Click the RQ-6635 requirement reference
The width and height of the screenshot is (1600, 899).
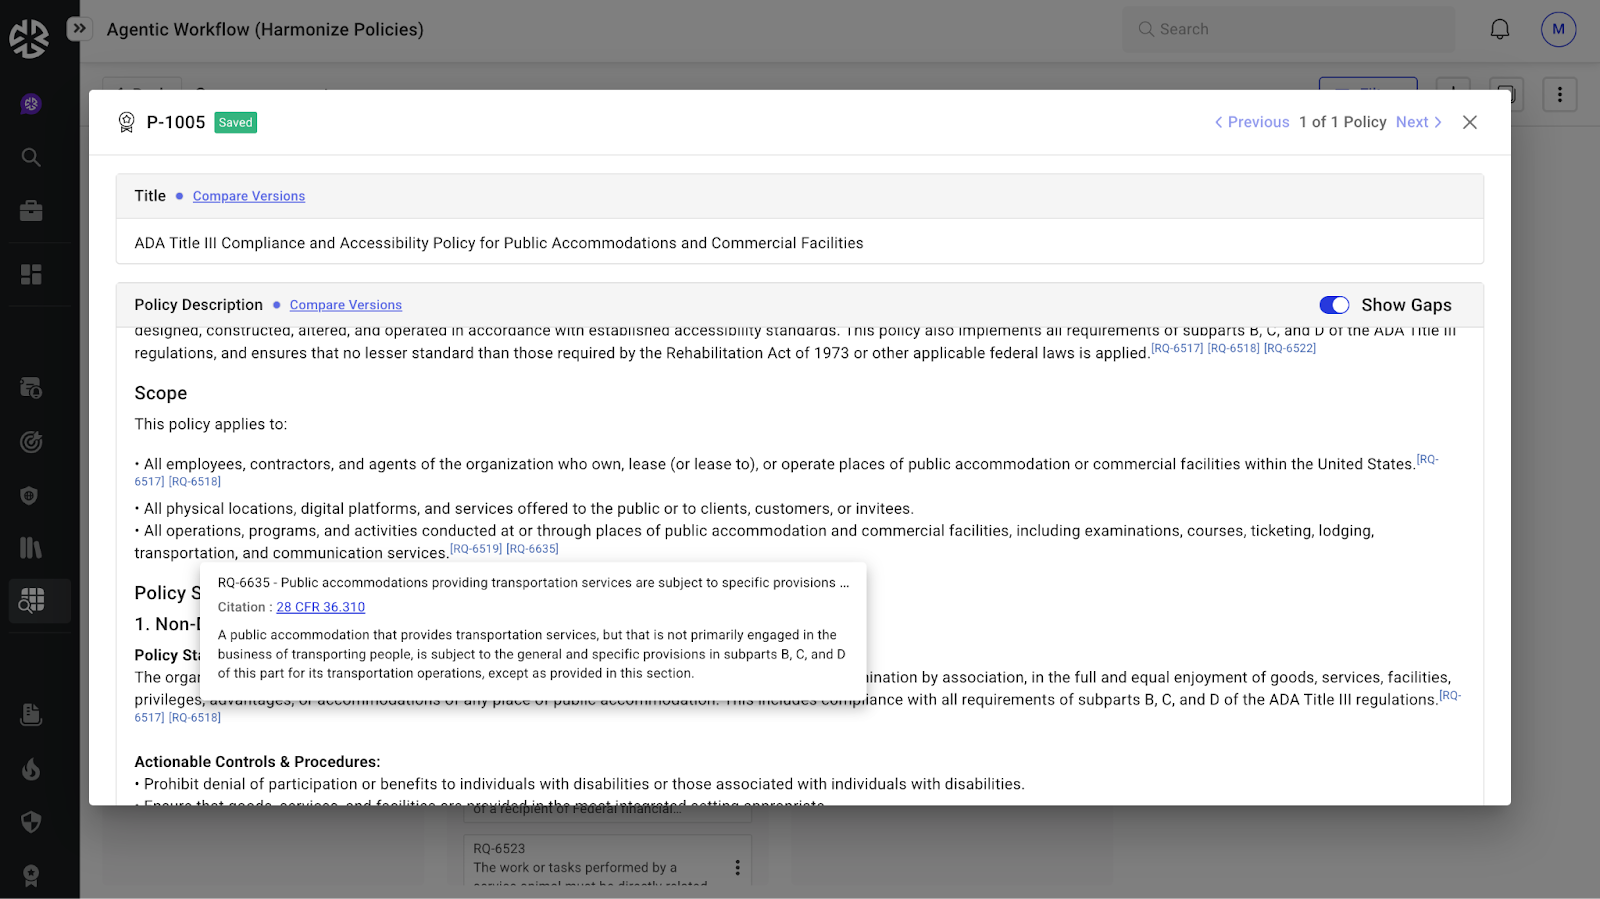point(532,549)
